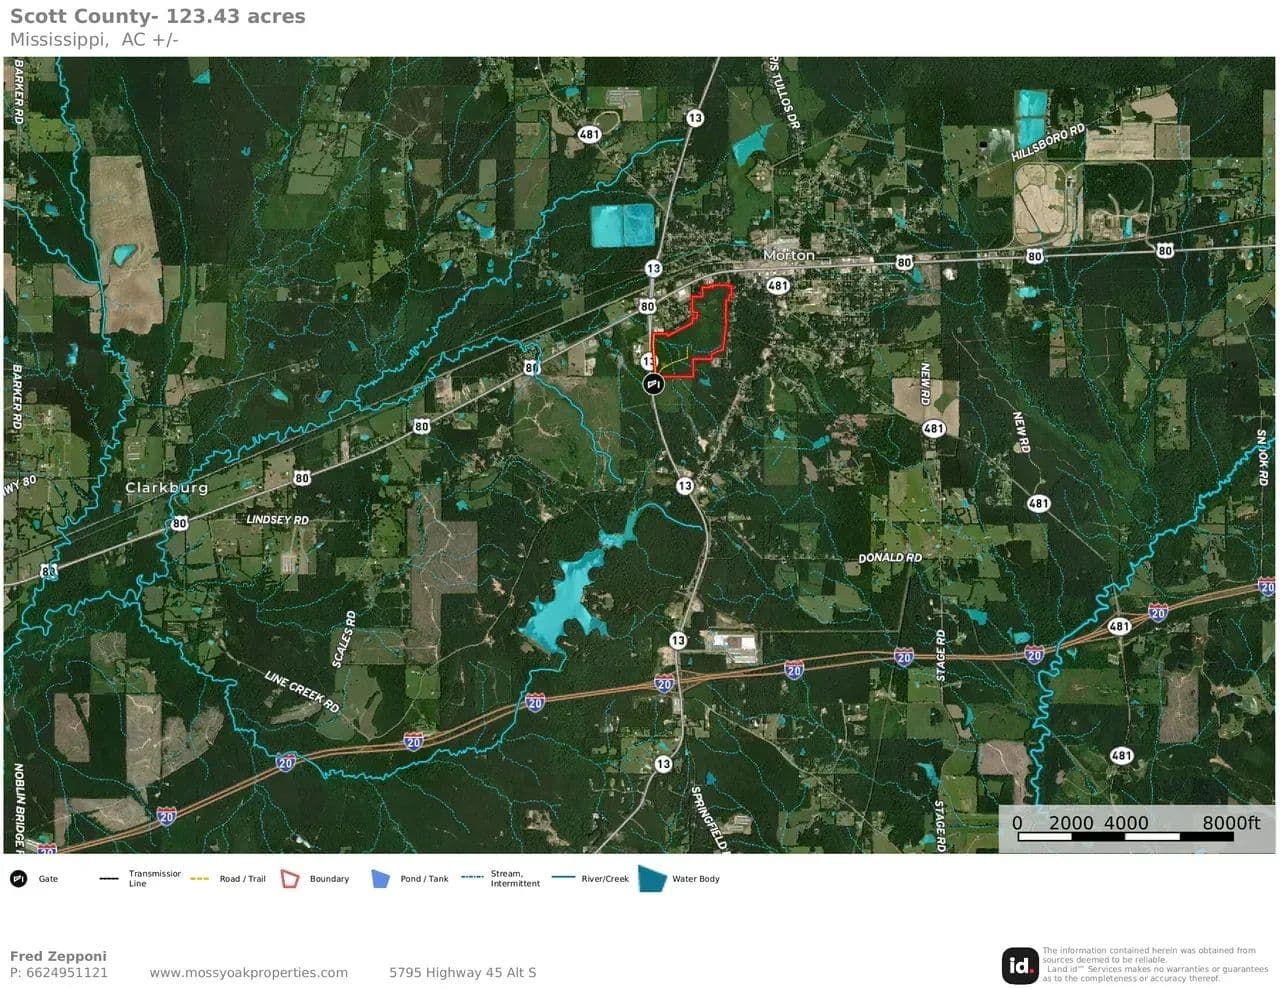1280x989 pixels.
Task: Click the Land id logo
Action: 1020,965
